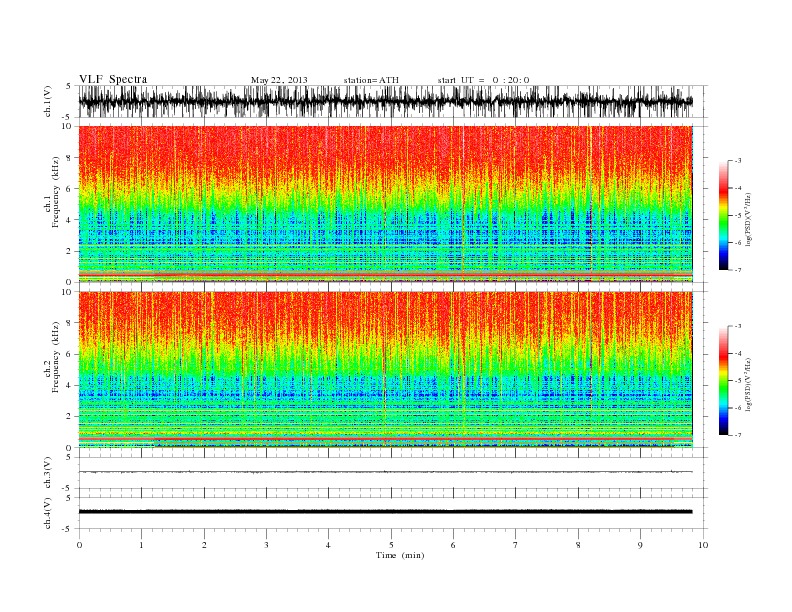792x612 pixels.
Task: Select the "ch.4(V)" axis label
Action: 48,513
